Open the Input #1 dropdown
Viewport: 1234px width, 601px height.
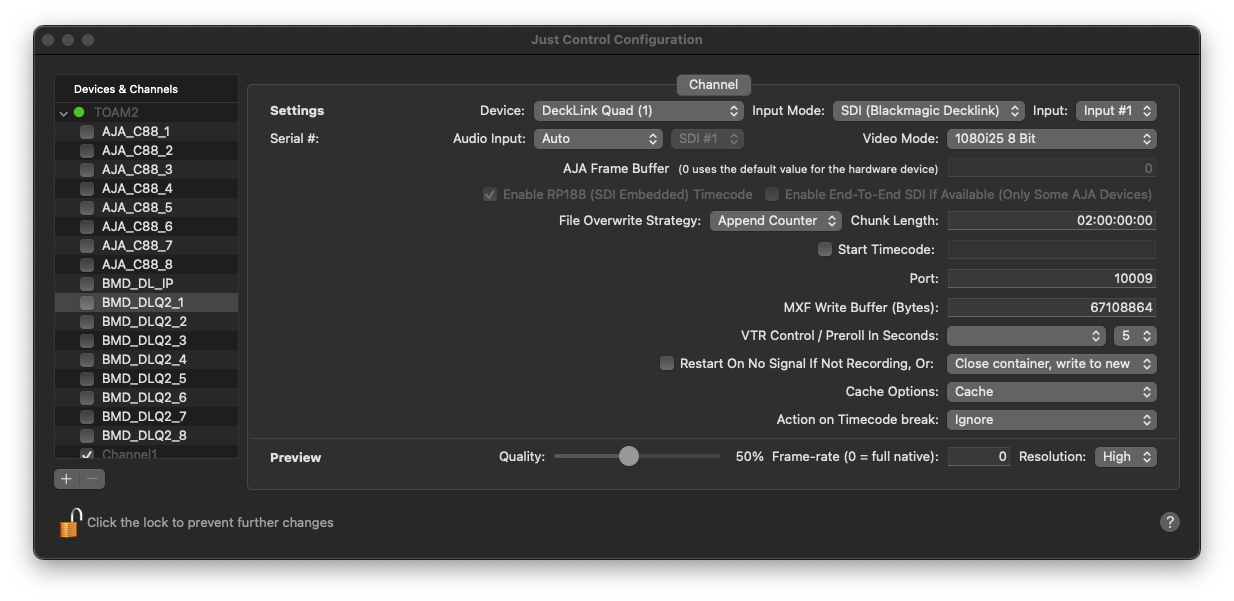coord(1116,111)
